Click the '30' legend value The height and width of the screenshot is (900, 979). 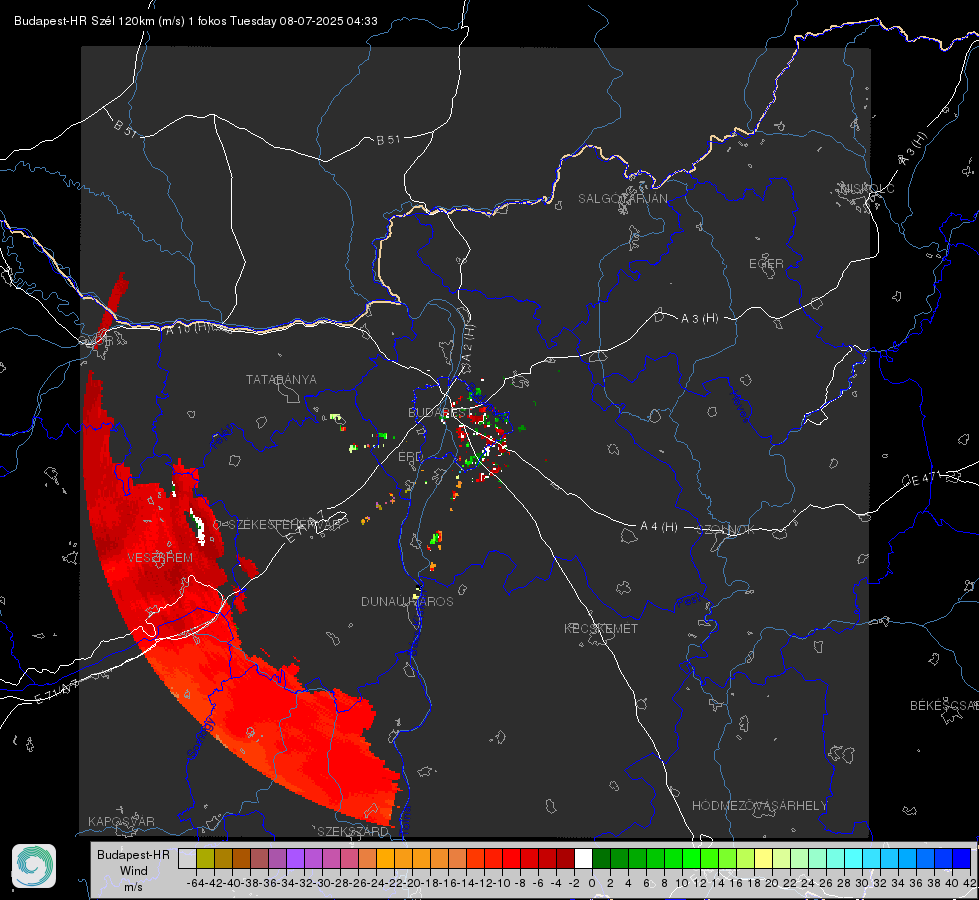(862, 883)
